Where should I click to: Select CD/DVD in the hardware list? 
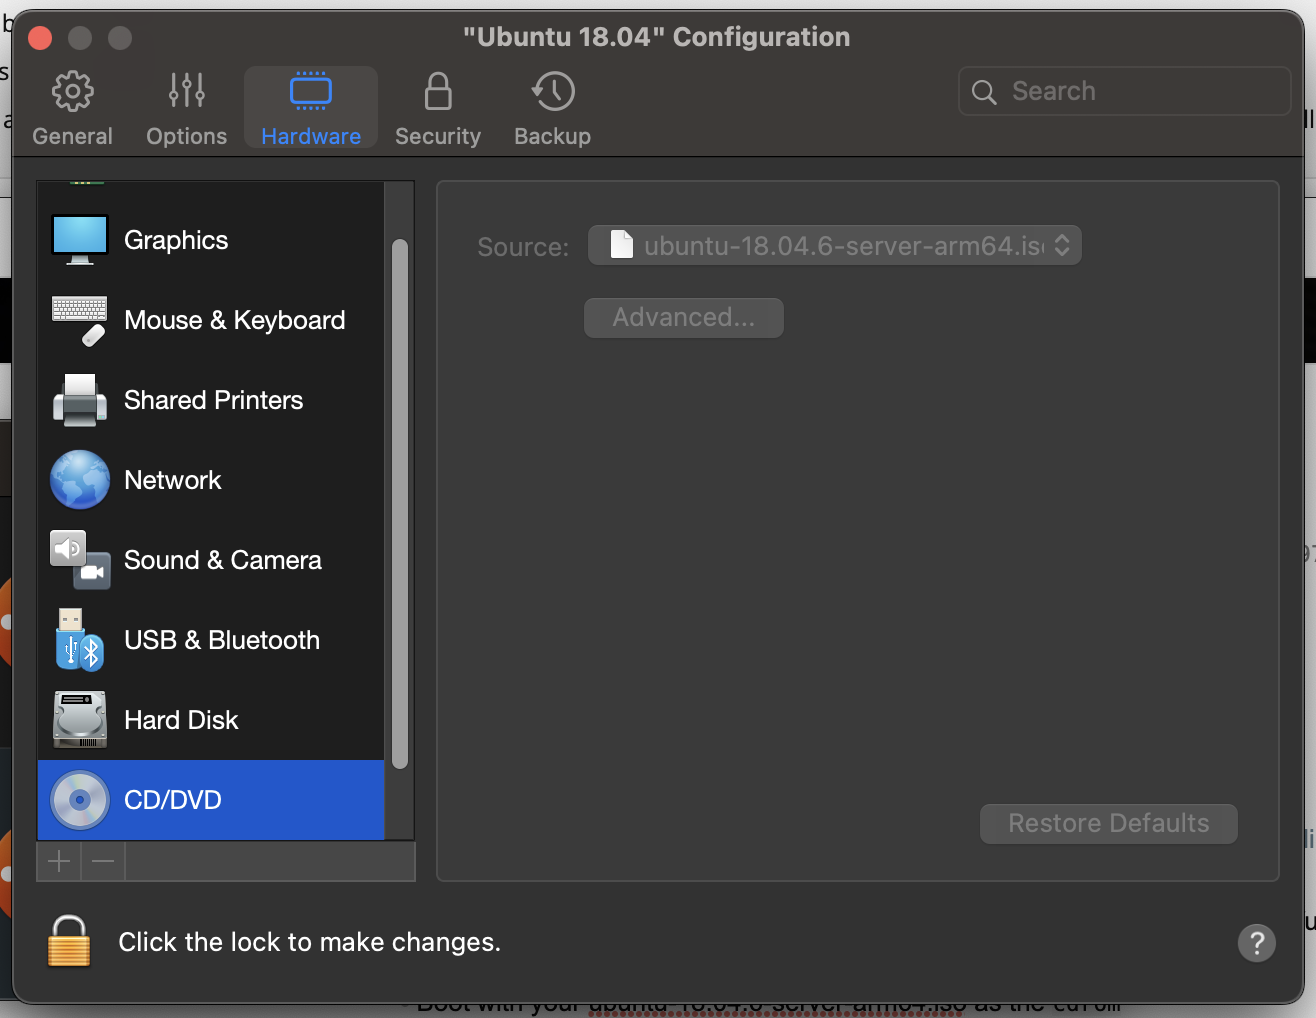click(211, 800)
